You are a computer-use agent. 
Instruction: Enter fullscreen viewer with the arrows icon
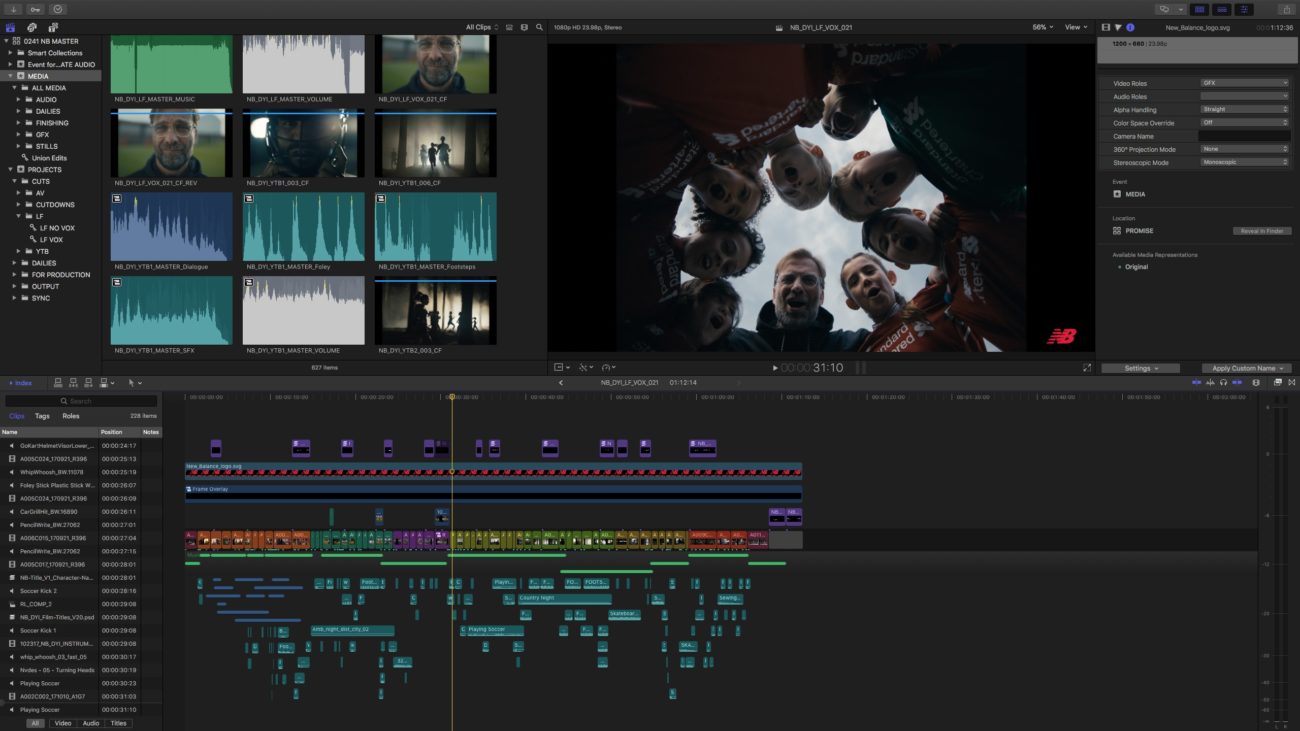coord(1087,367)
